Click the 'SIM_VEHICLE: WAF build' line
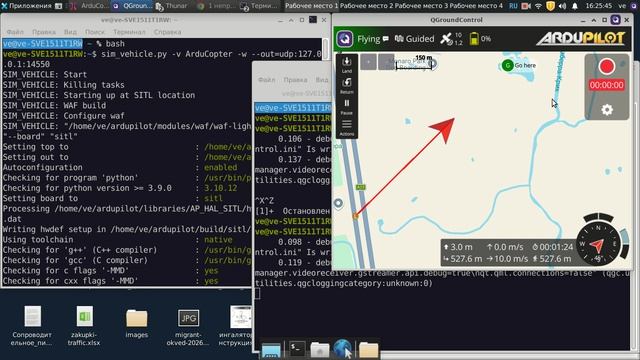This screenshot has height=360, width=640. coord(54,105)
